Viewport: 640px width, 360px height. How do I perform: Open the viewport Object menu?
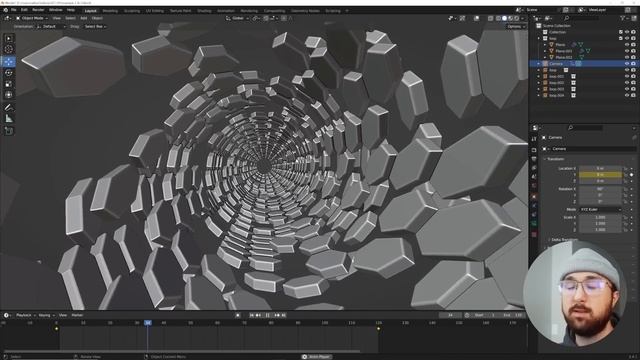[97, 18]
